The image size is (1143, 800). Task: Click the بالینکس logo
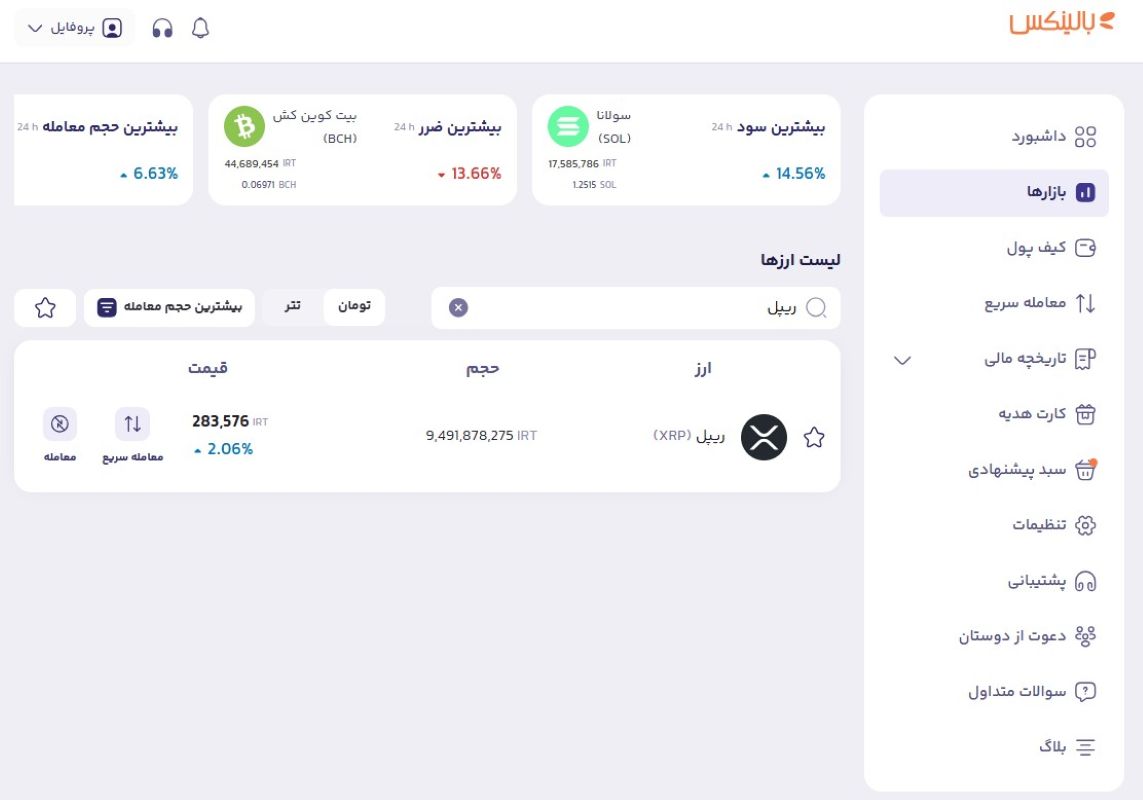(1061, 23)
